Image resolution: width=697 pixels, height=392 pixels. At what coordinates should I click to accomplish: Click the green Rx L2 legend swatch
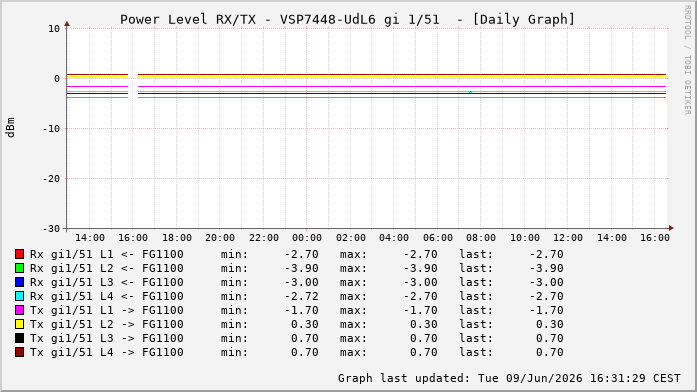tap(19, 268)
